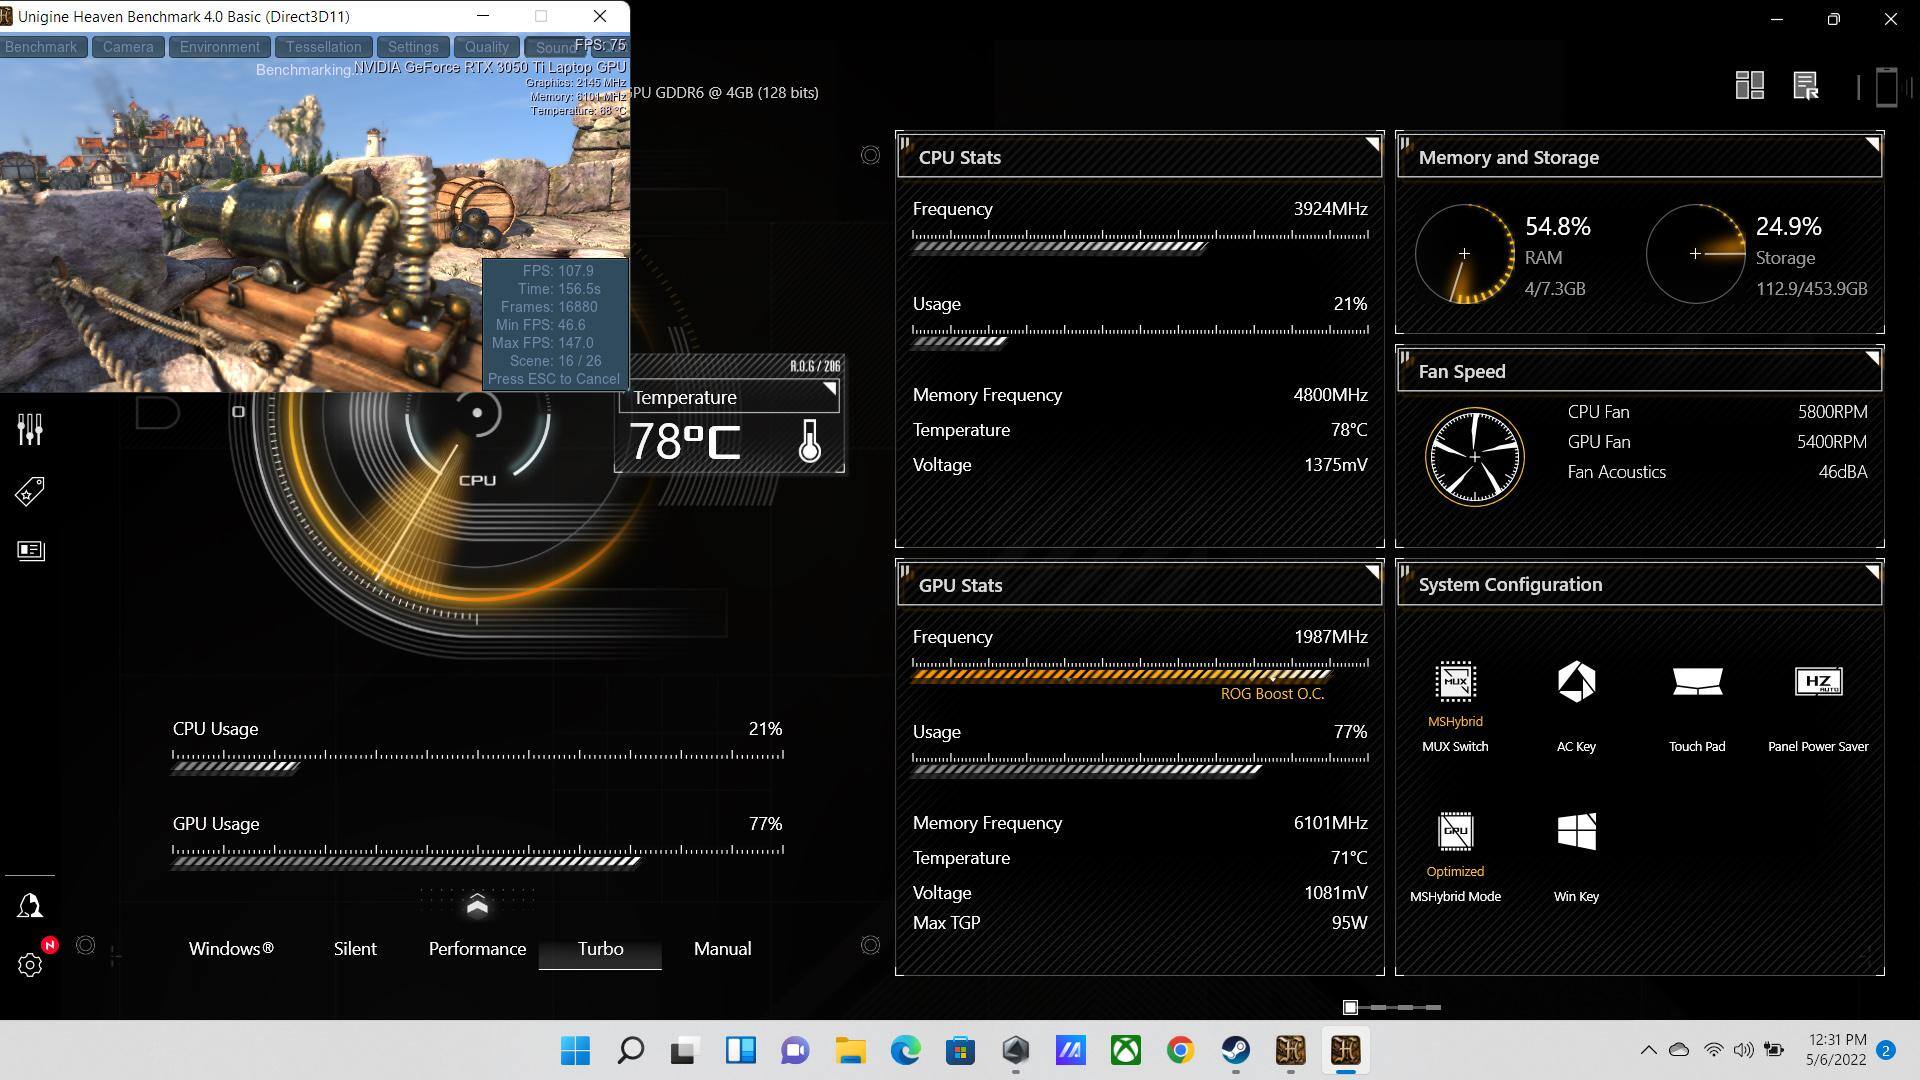Switch to grid dashboard layout icon
This screenshot has width=1920, height=1080.
pos(1749,86)
